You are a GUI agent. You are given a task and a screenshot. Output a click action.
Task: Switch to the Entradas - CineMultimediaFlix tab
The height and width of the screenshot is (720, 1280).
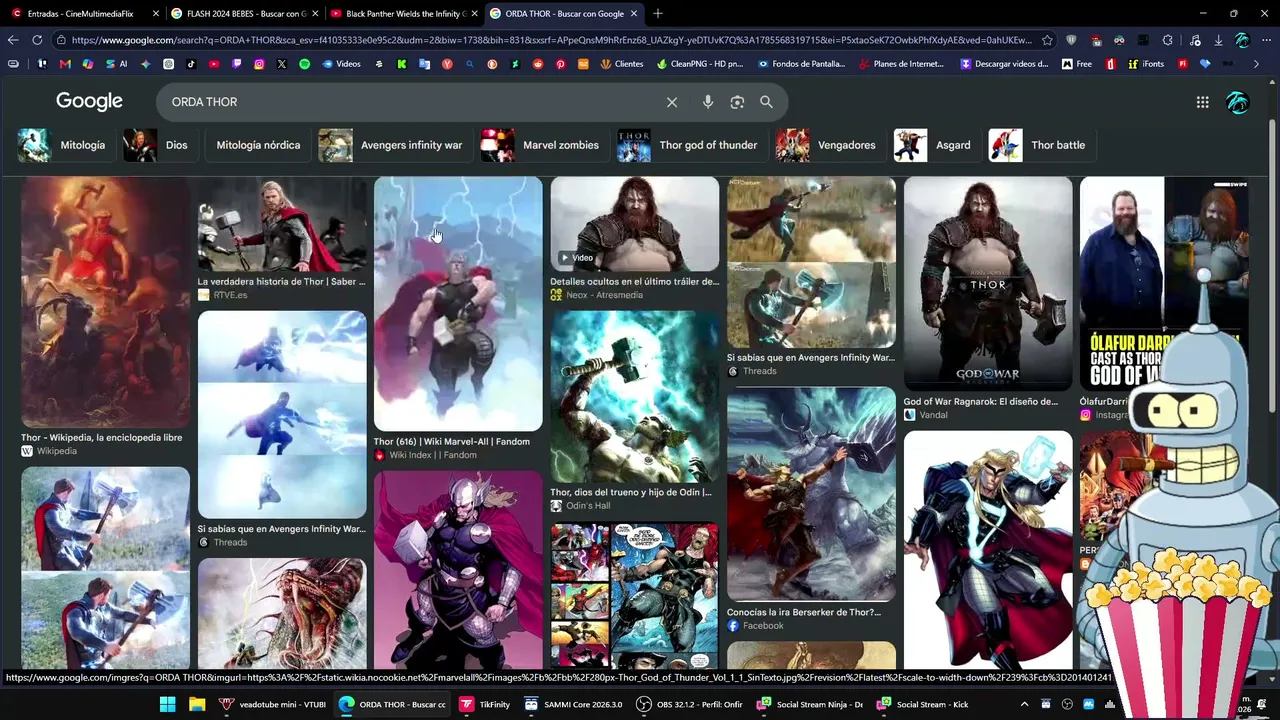click(x=83, y=14)
